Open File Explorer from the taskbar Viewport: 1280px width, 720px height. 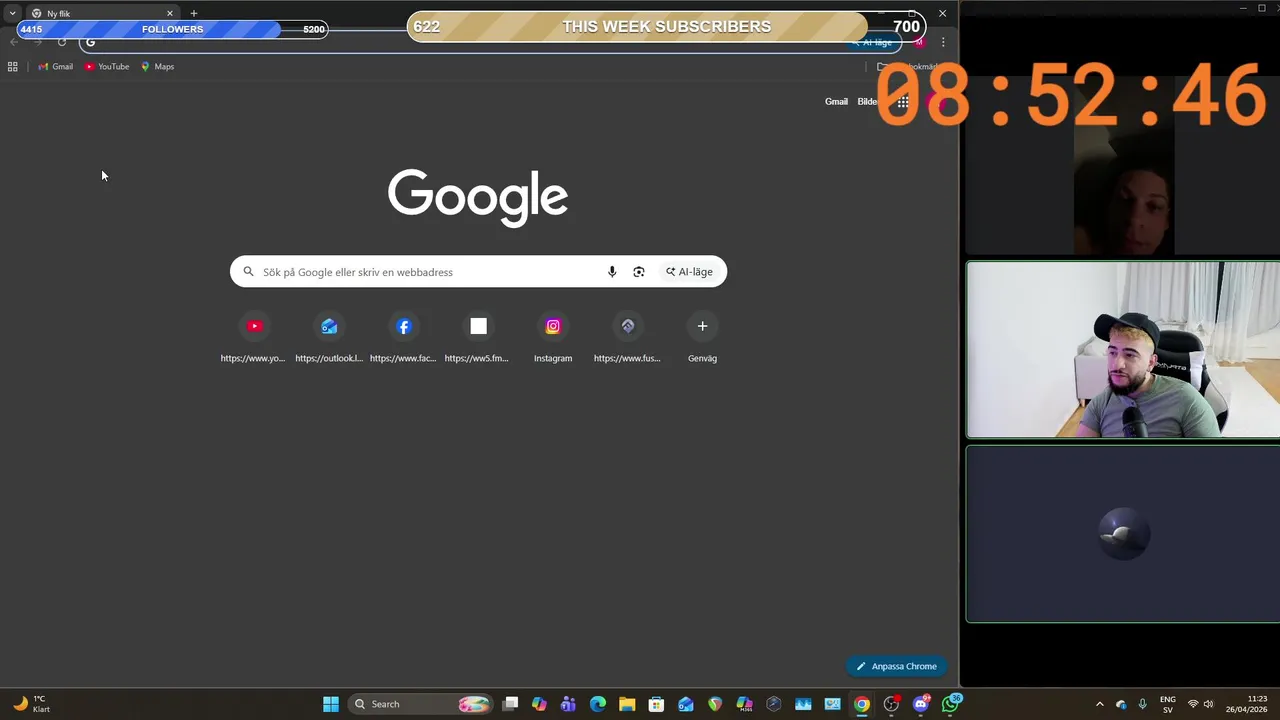coord(627,704)
